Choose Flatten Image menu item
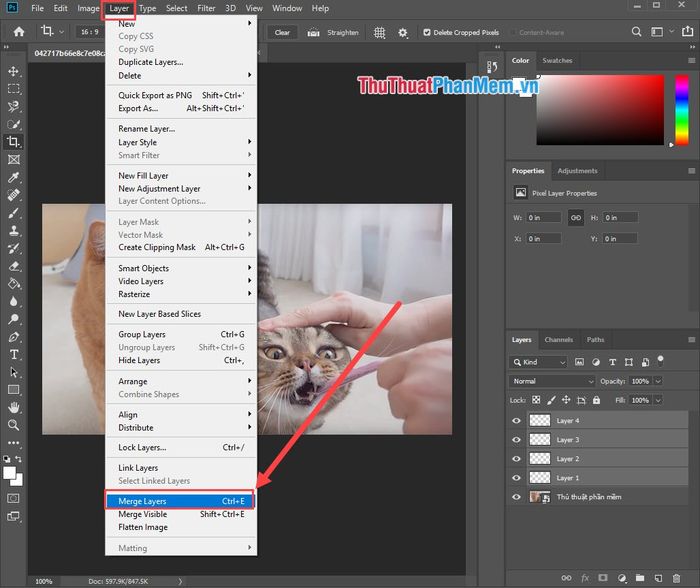 (x=181, y=527)
